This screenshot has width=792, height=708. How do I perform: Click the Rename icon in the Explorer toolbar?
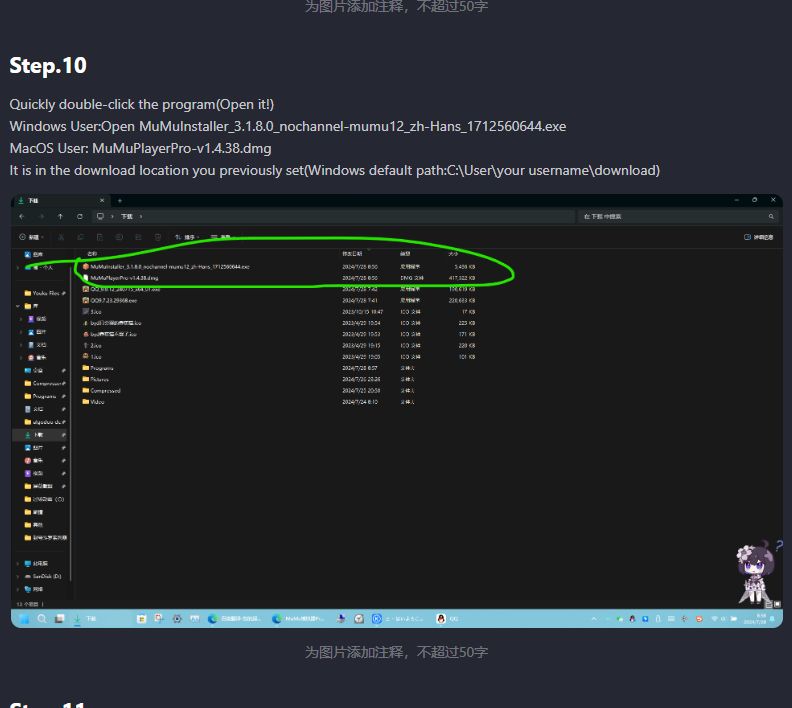tap(119, 237)
